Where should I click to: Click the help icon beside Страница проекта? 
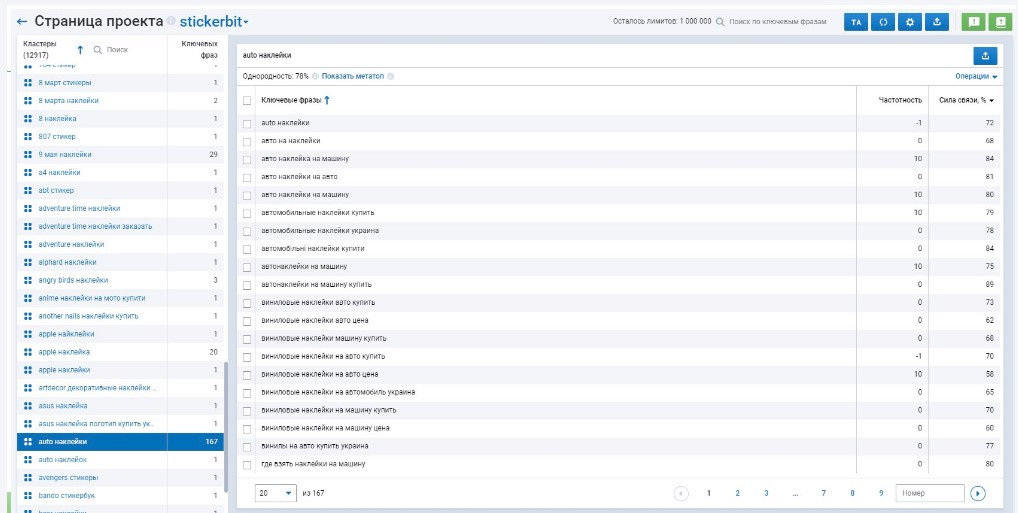pyautogui.click(x=171, y=21)
